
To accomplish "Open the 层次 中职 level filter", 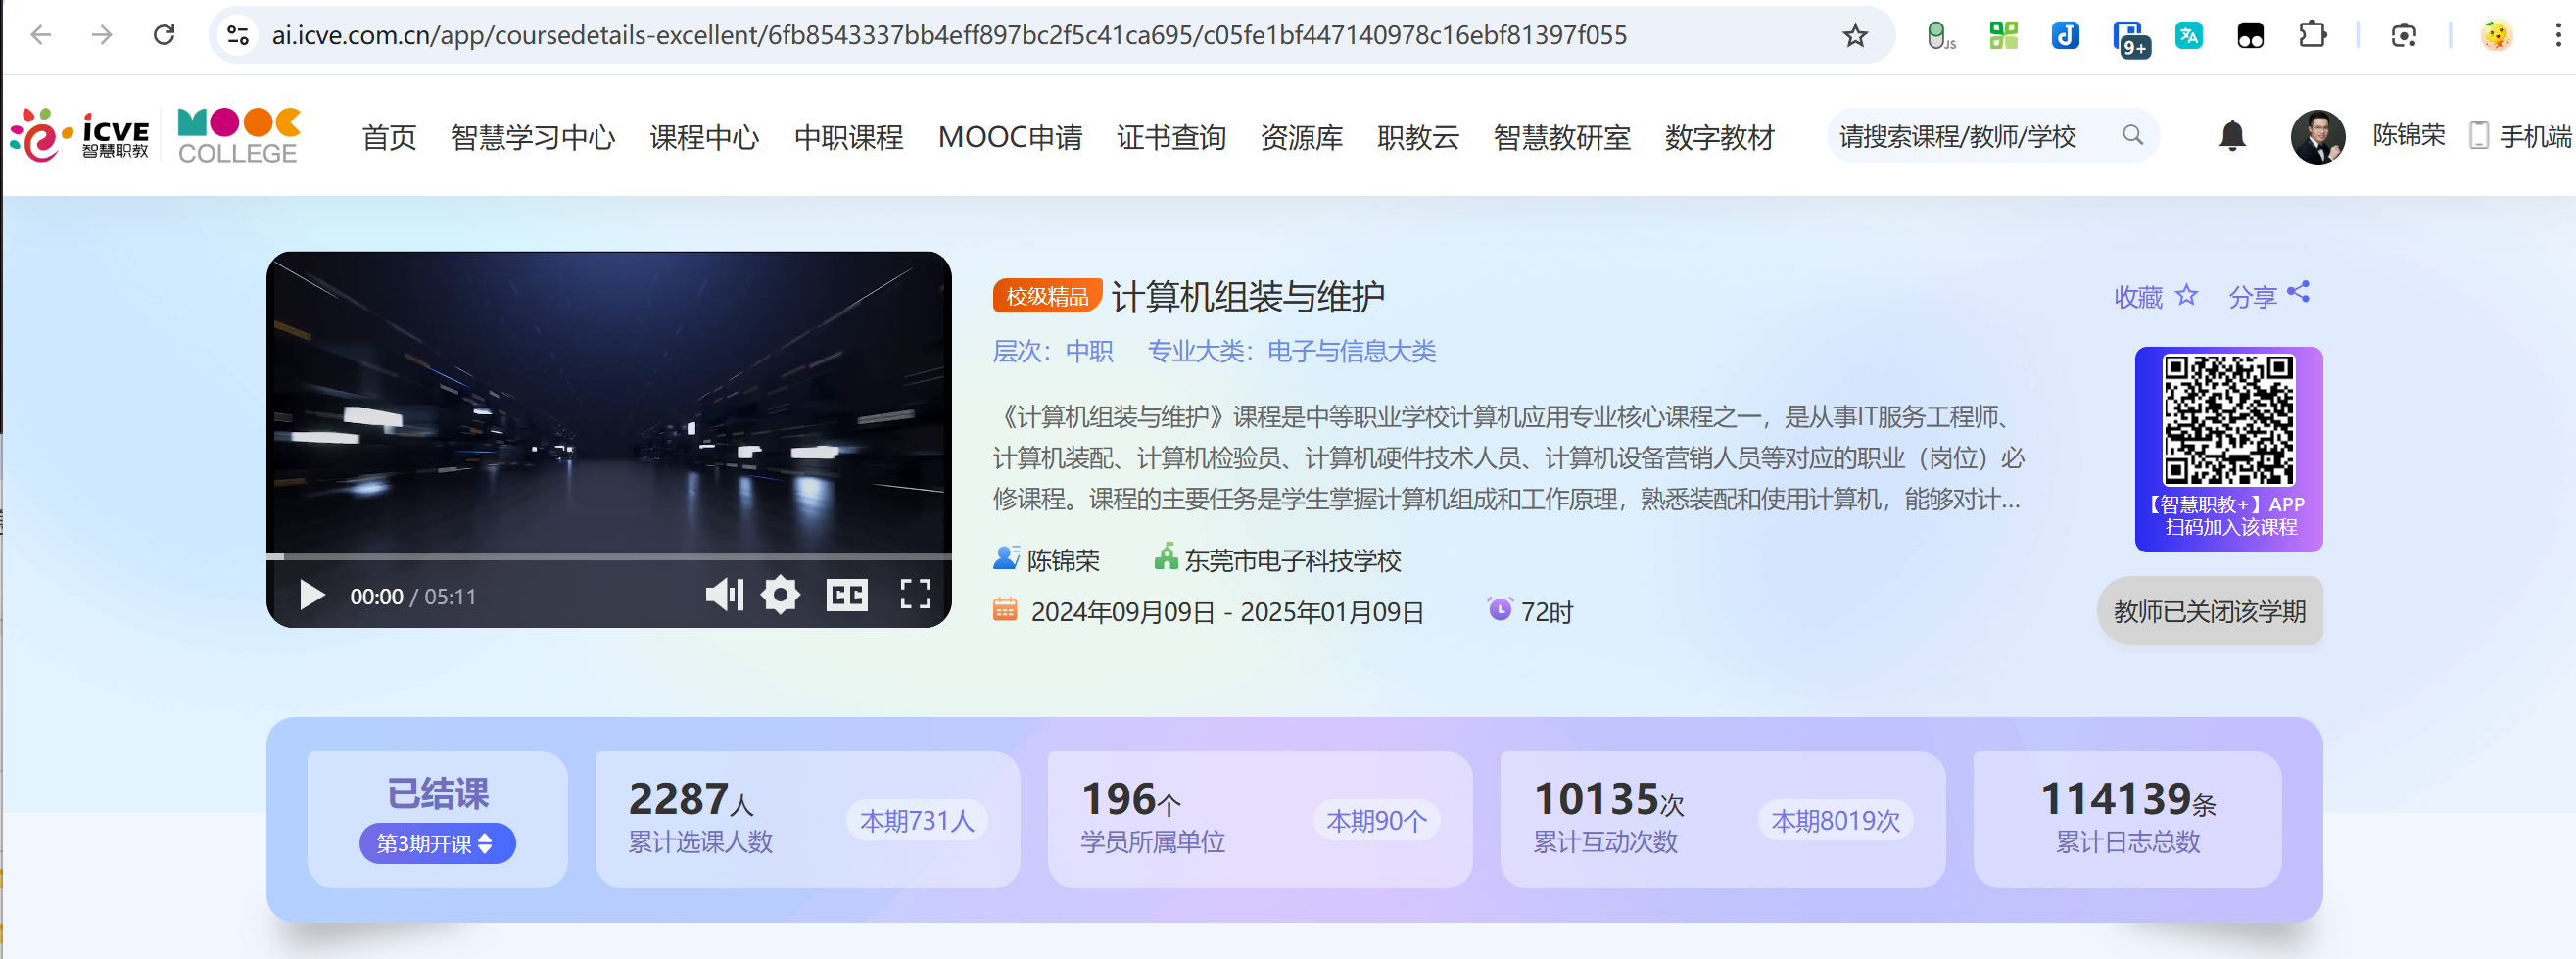I will point(1089,351).
